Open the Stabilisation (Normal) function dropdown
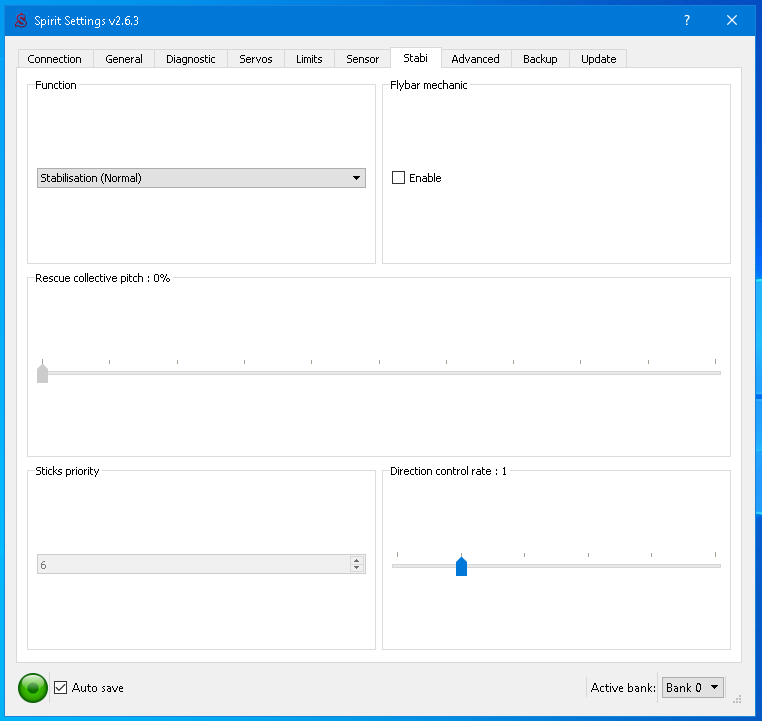This screenshot has width=762, height=721. coord(201,178)
